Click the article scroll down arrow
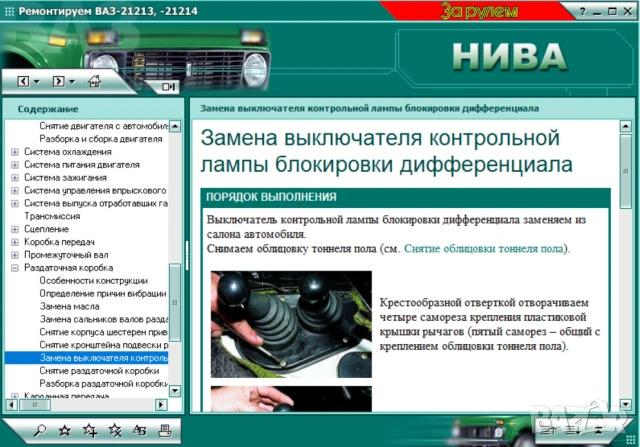 click(x=626, y=404)
